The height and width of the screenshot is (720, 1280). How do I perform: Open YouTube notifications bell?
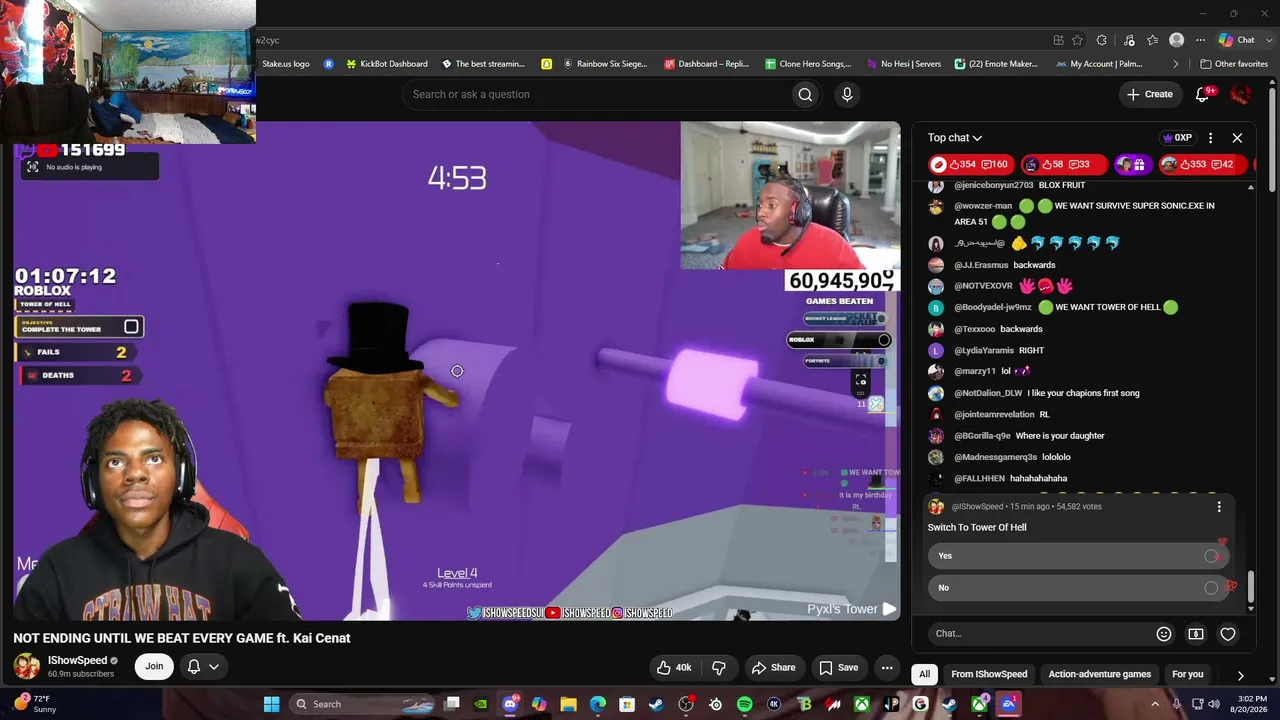[x=1203, y=94]
